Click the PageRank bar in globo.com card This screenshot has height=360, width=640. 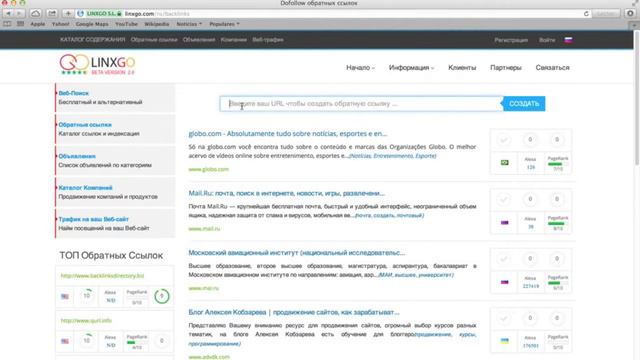[x=558, y=163]
